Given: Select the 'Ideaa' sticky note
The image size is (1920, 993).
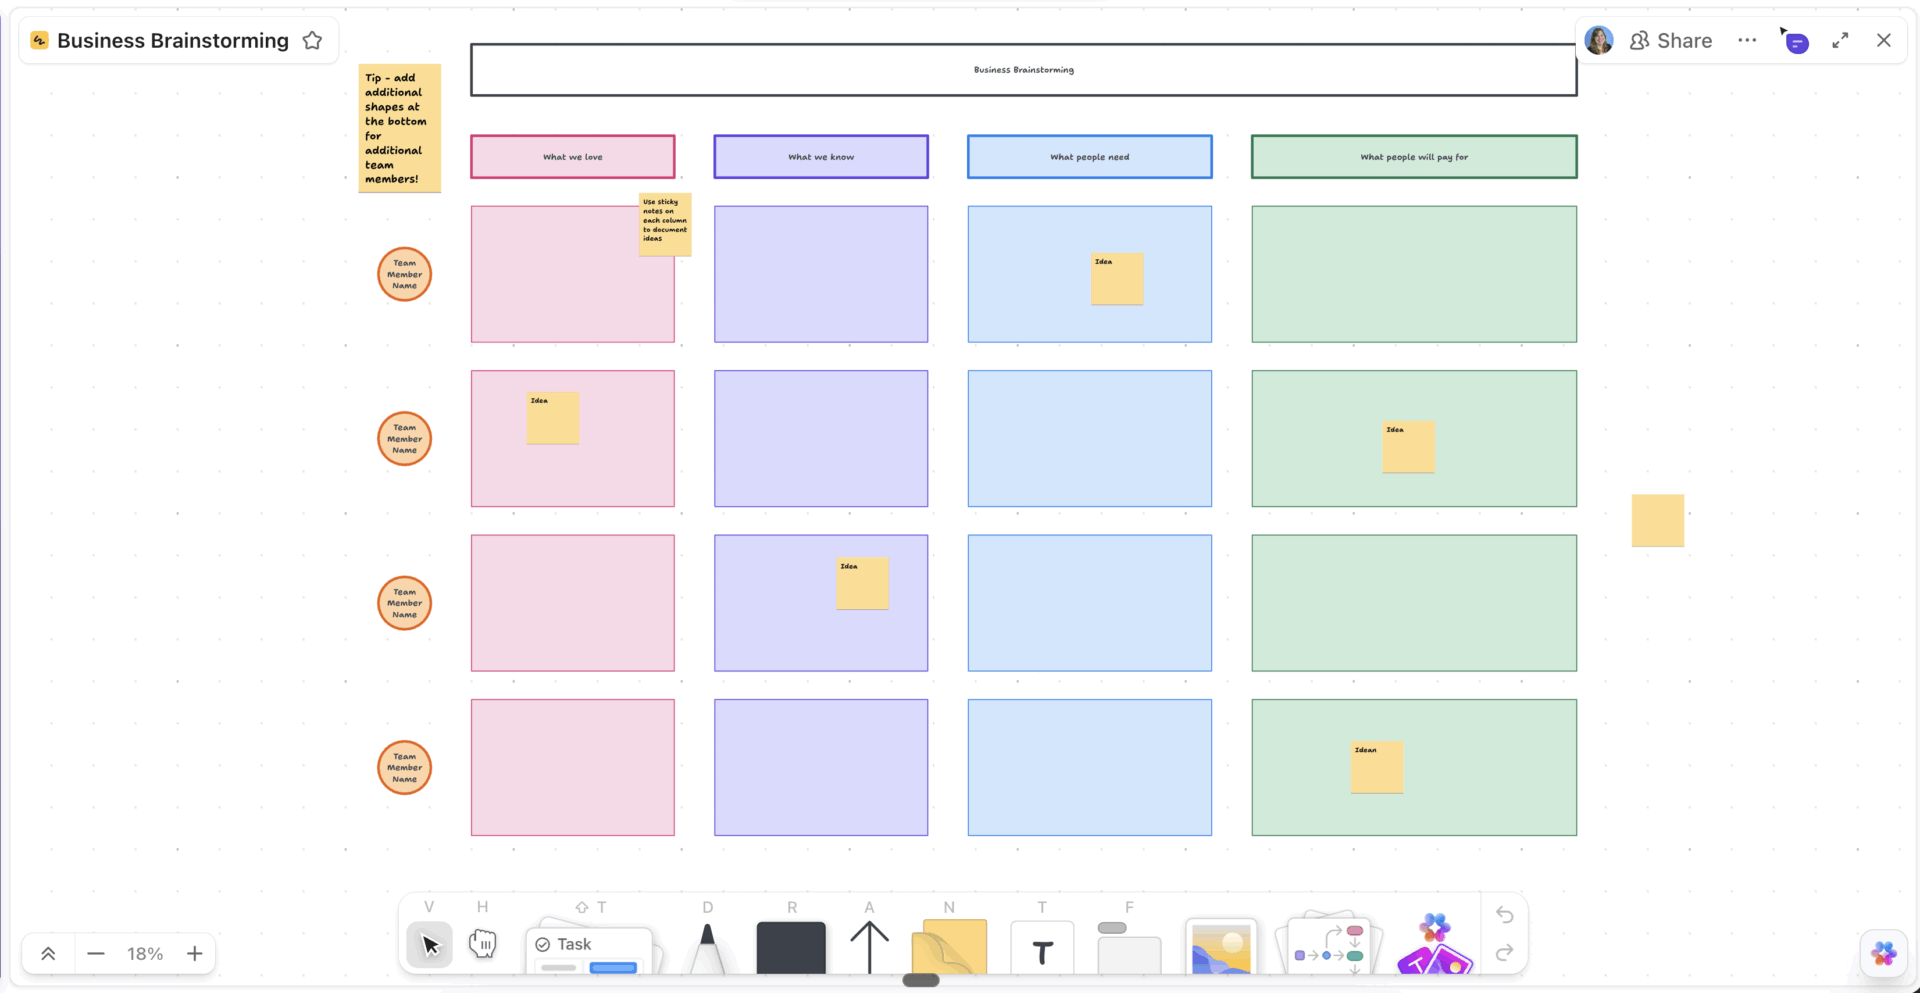Looking at the screenshot, I should 1377,767.
